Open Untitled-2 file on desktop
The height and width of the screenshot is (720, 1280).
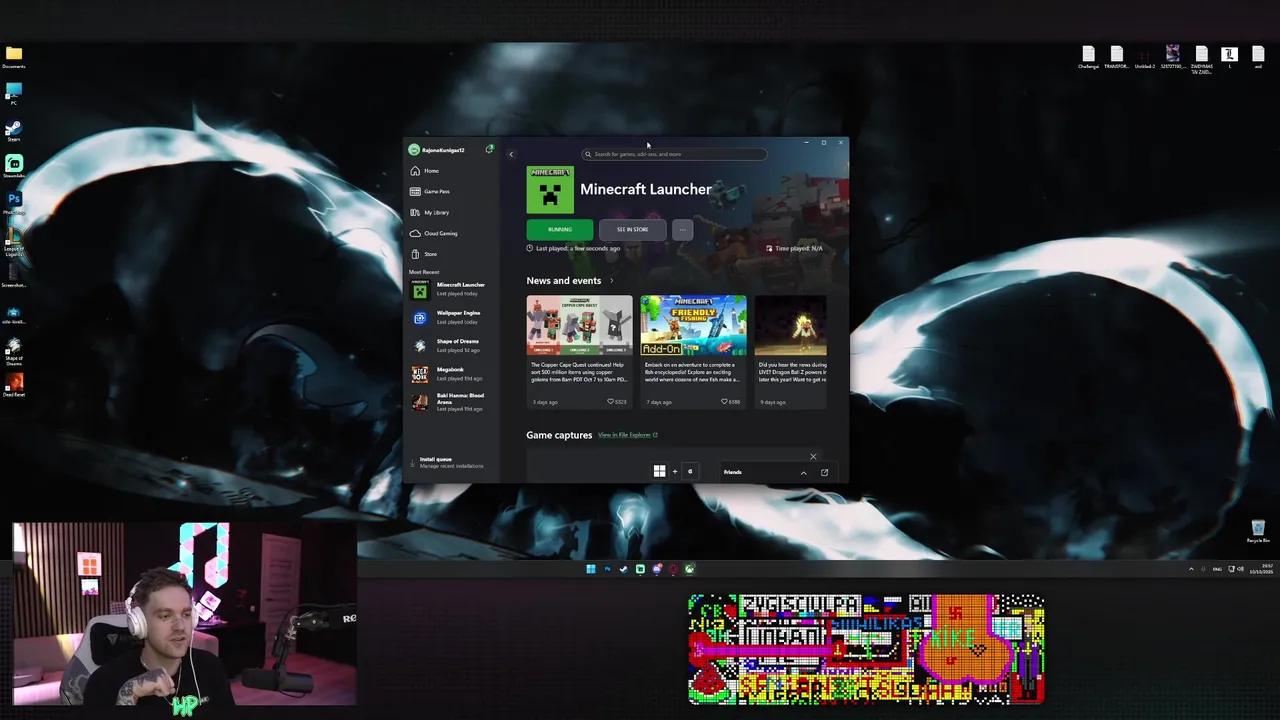pos(1144,57)
